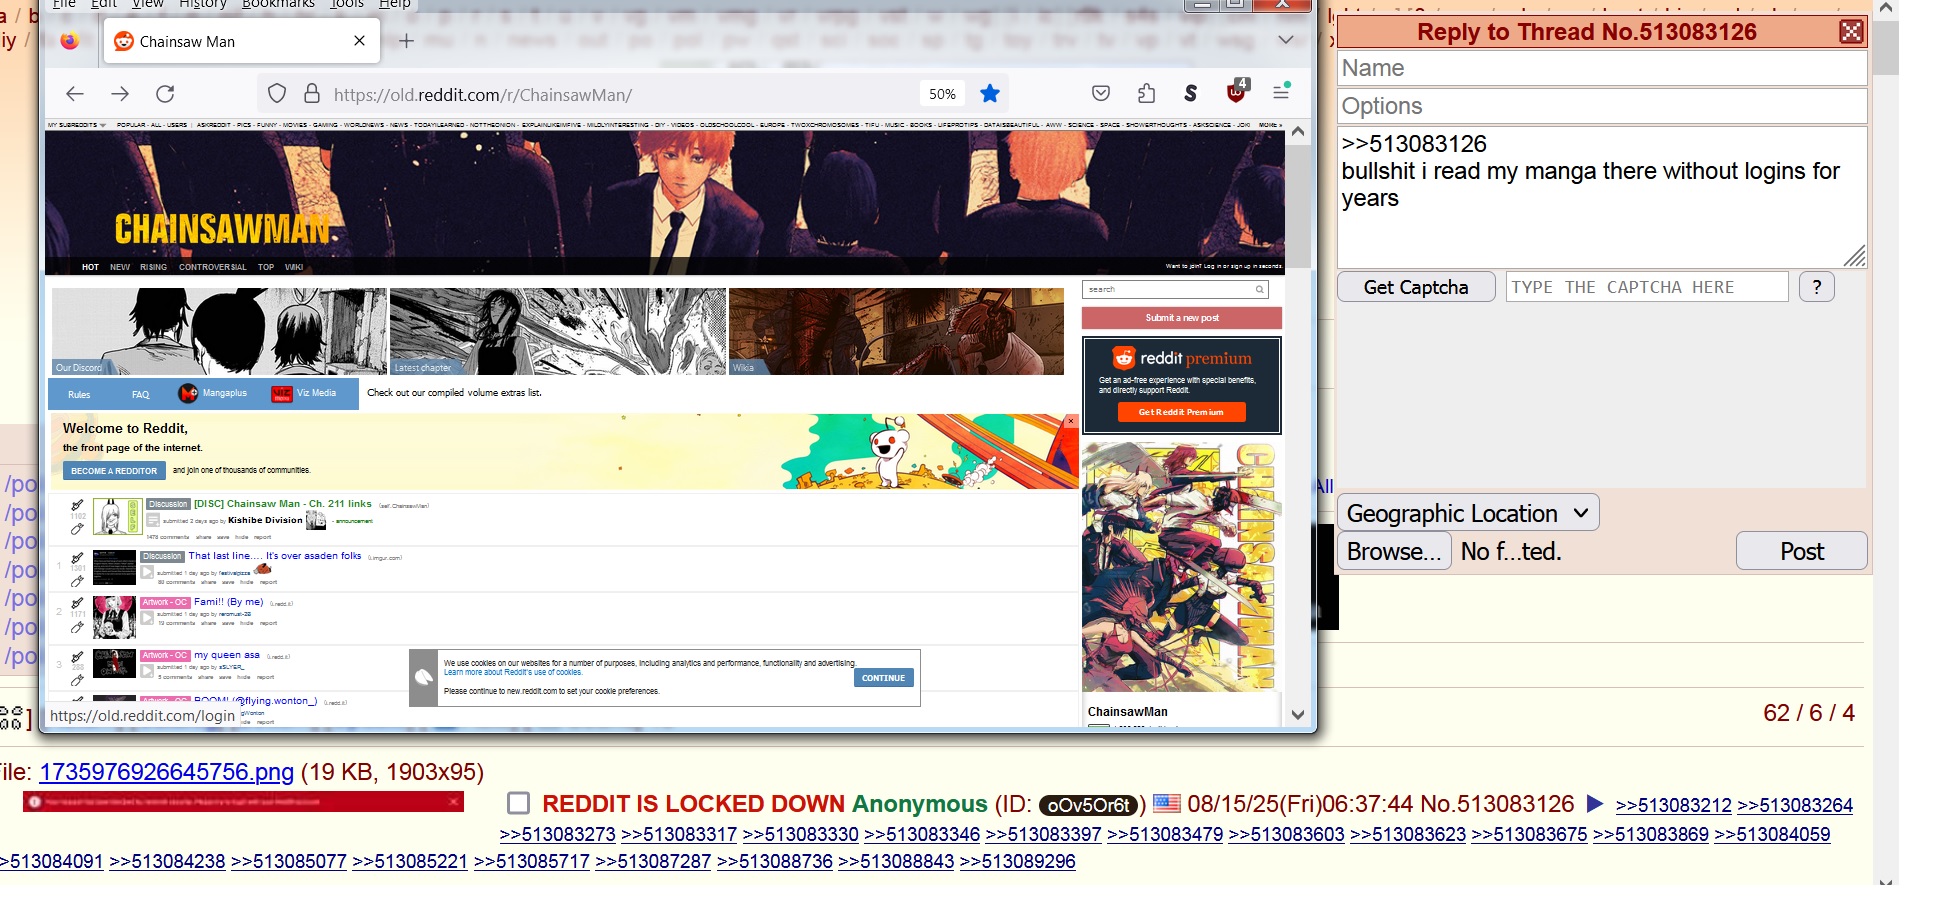Screen dimensions: 1934x906
Task: Open the Latest chapter banner thumbnail
Action: [558, 332]
